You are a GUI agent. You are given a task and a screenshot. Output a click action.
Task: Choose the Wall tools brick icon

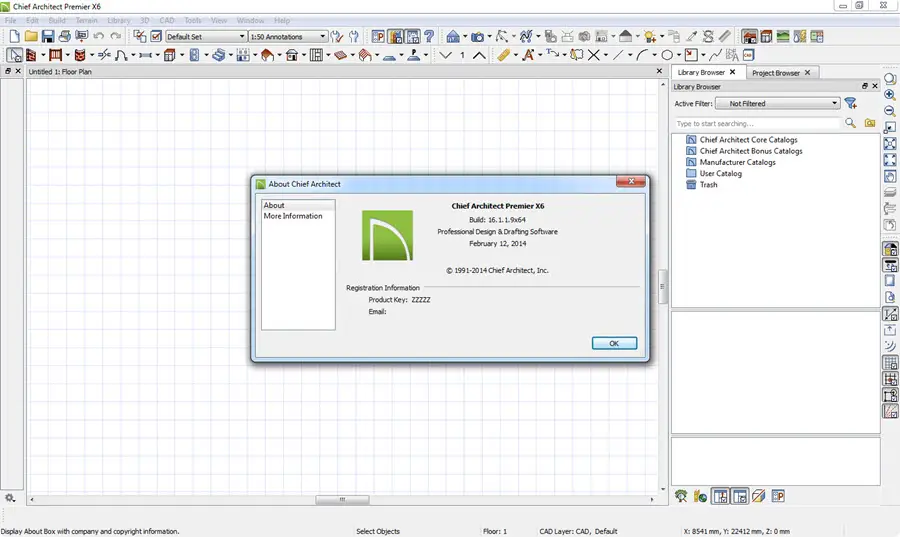[31, 55]
